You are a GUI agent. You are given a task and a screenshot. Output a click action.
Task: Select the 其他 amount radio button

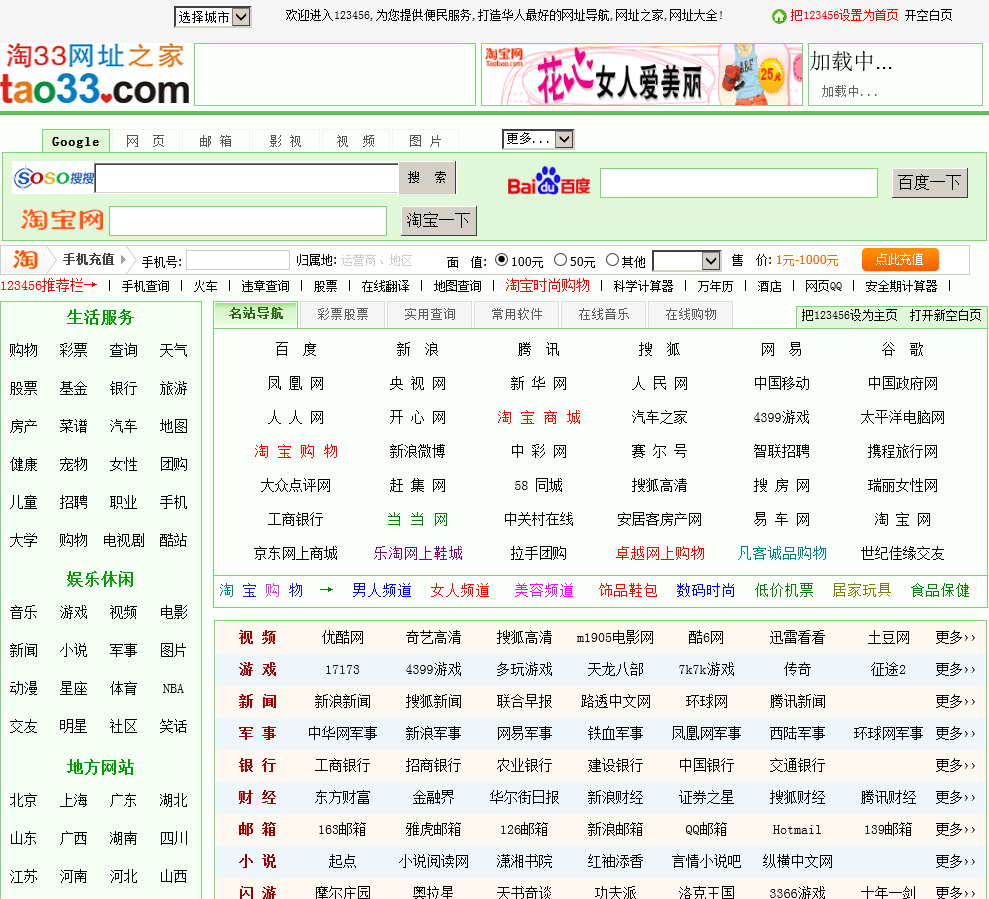612,260
